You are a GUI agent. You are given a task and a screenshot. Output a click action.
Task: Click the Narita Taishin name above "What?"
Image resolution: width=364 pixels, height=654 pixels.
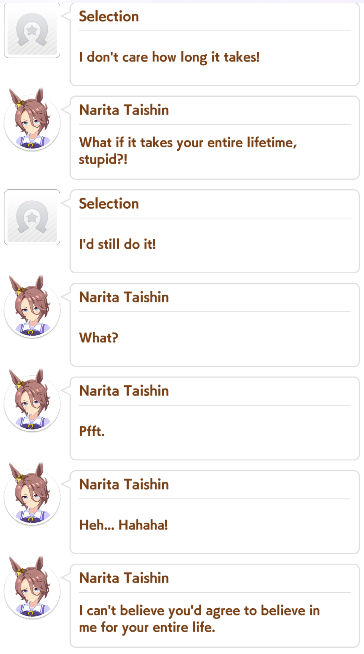point(124,297)
